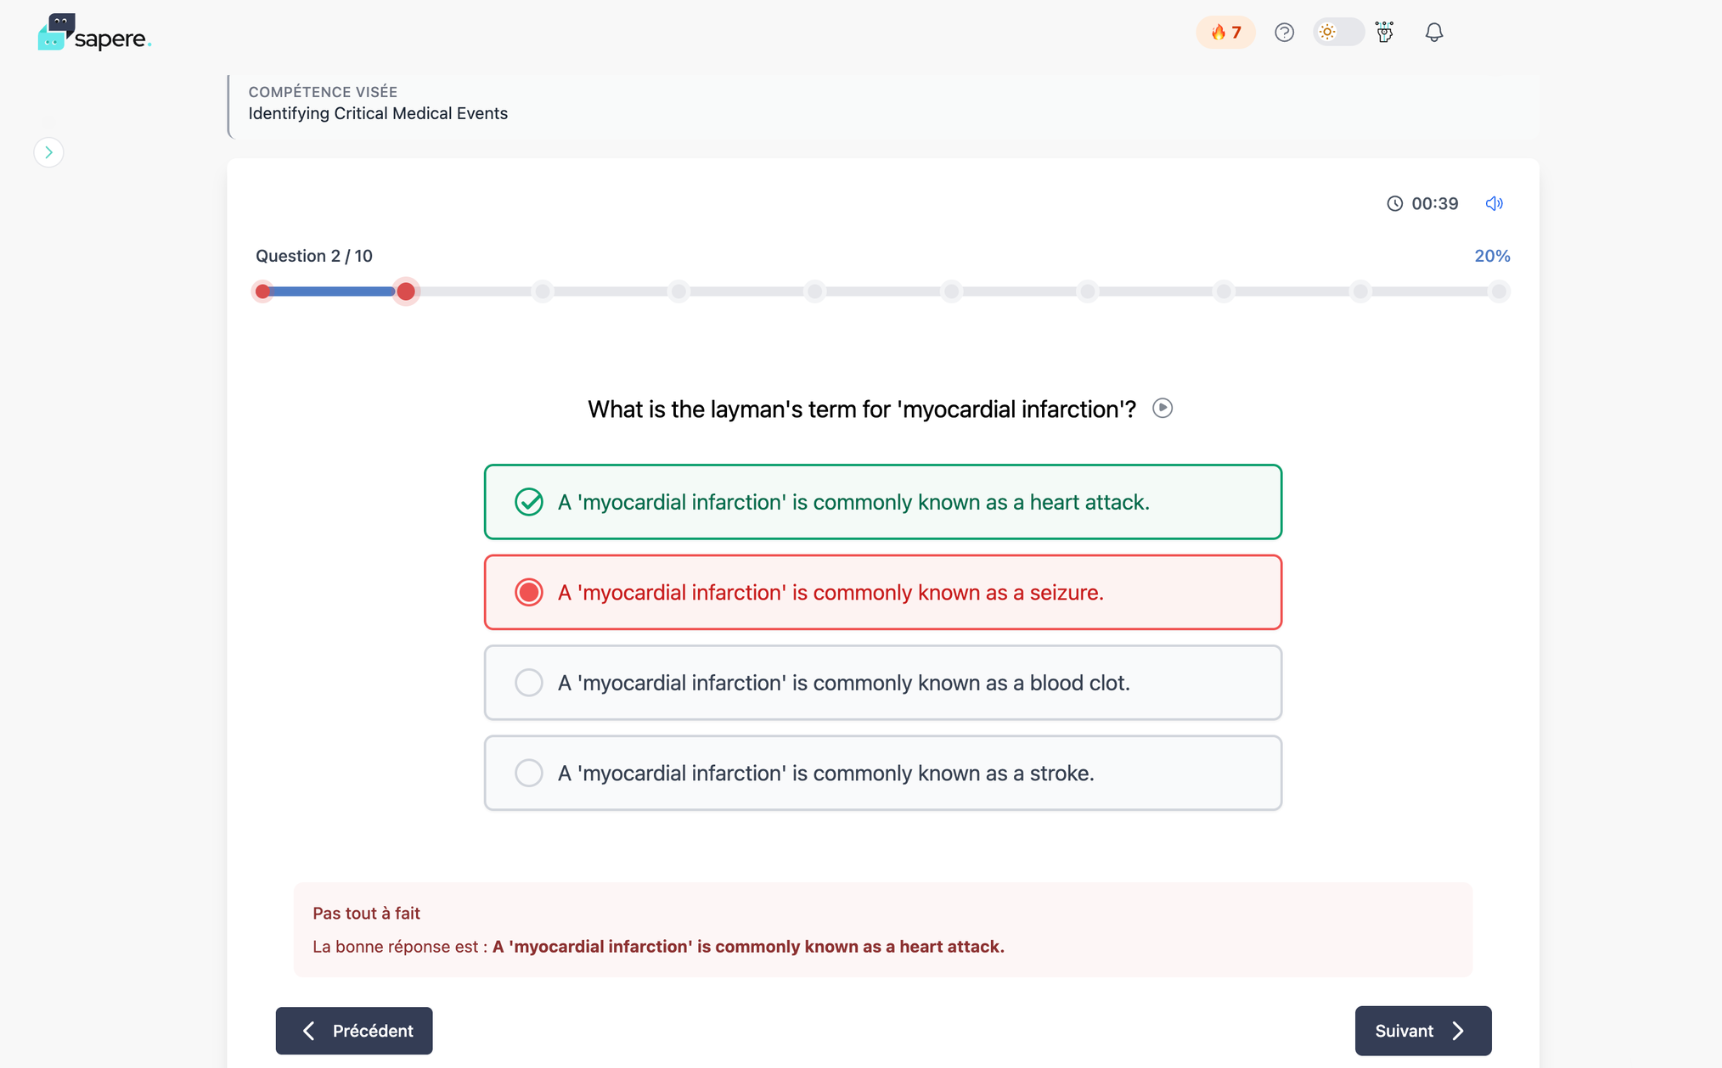Viewport: 1722px width, 1068px height.
Task: Expand the collapsed sidebar chevron
Action: (x=48, y=152)
